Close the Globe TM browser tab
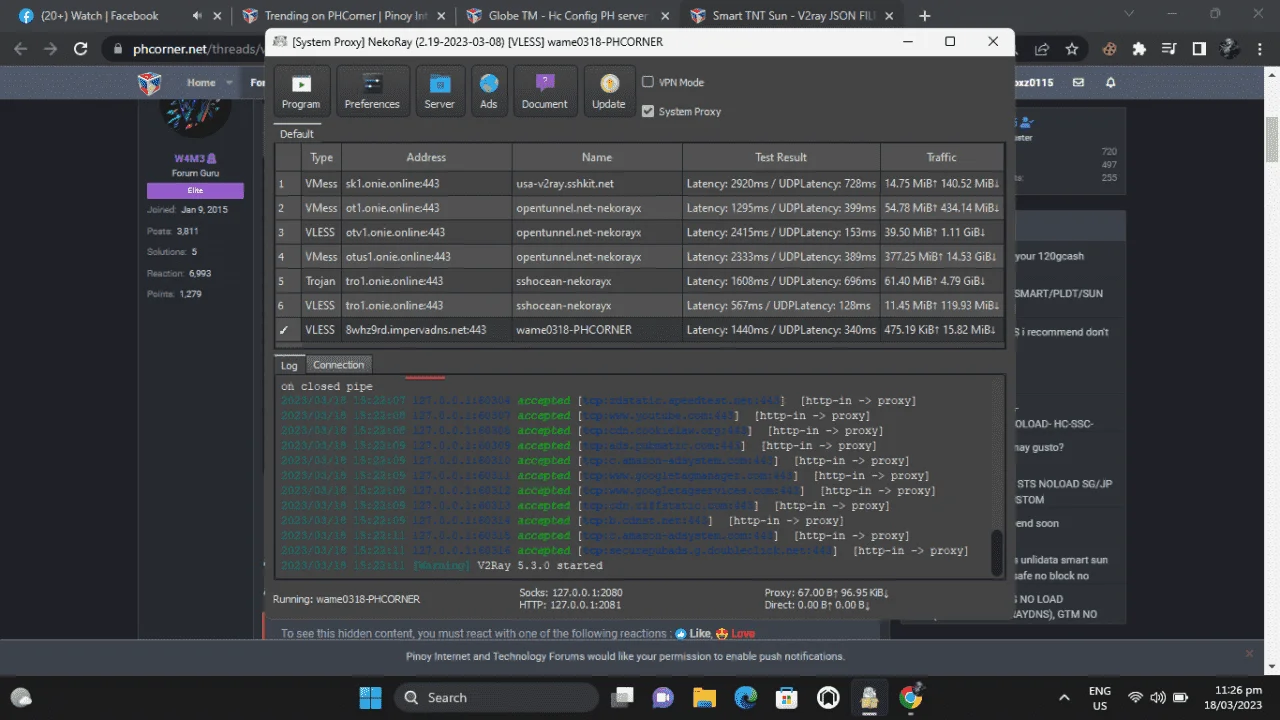 [x=666, y=16]
